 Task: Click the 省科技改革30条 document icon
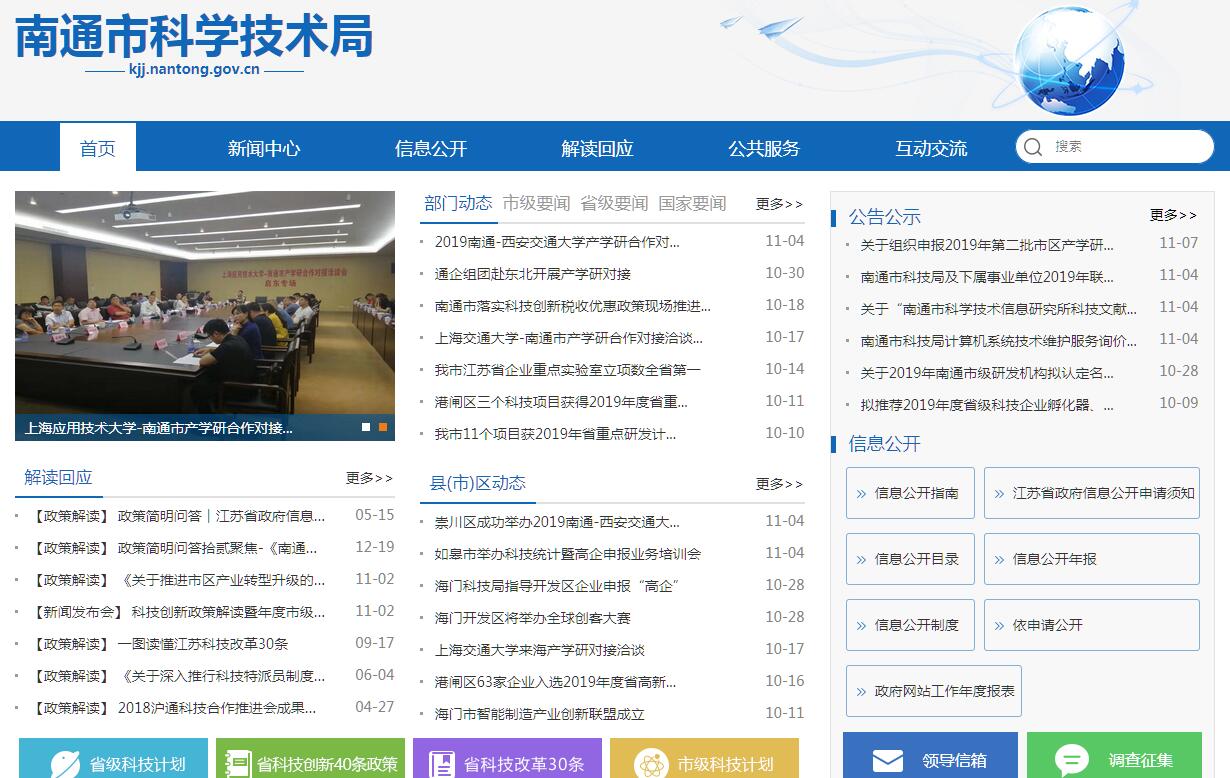[442, 764]
